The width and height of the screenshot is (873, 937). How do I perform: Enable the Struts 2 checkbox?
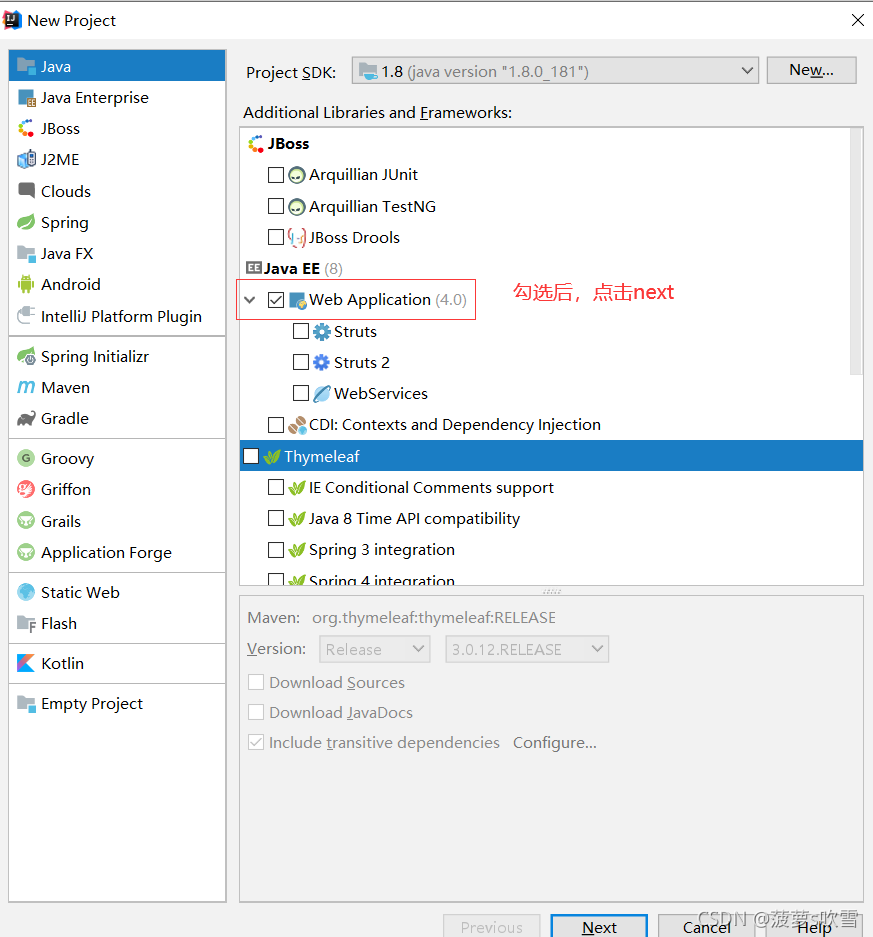pyautogui.click(x=301, y=362)
